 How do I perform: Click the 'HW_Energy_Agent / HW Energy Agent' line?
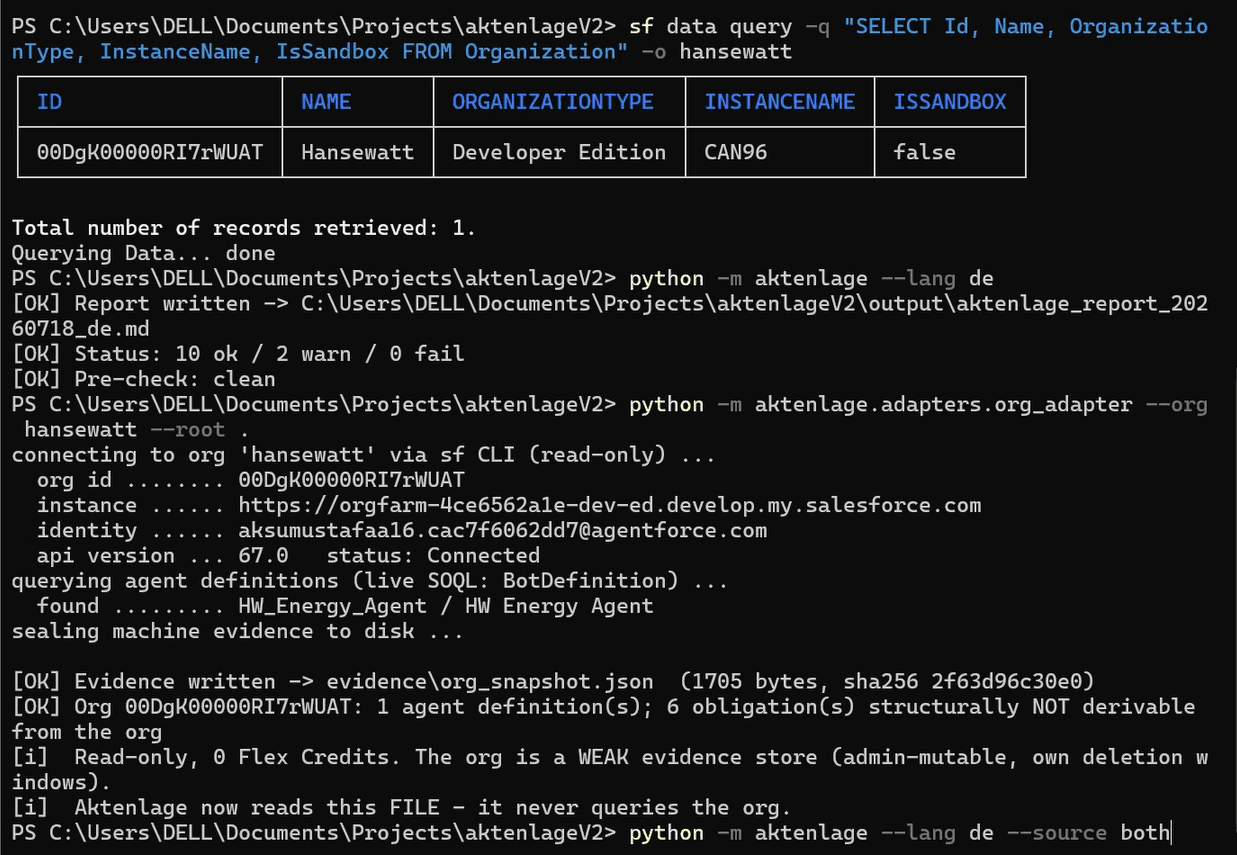[446, 606]
